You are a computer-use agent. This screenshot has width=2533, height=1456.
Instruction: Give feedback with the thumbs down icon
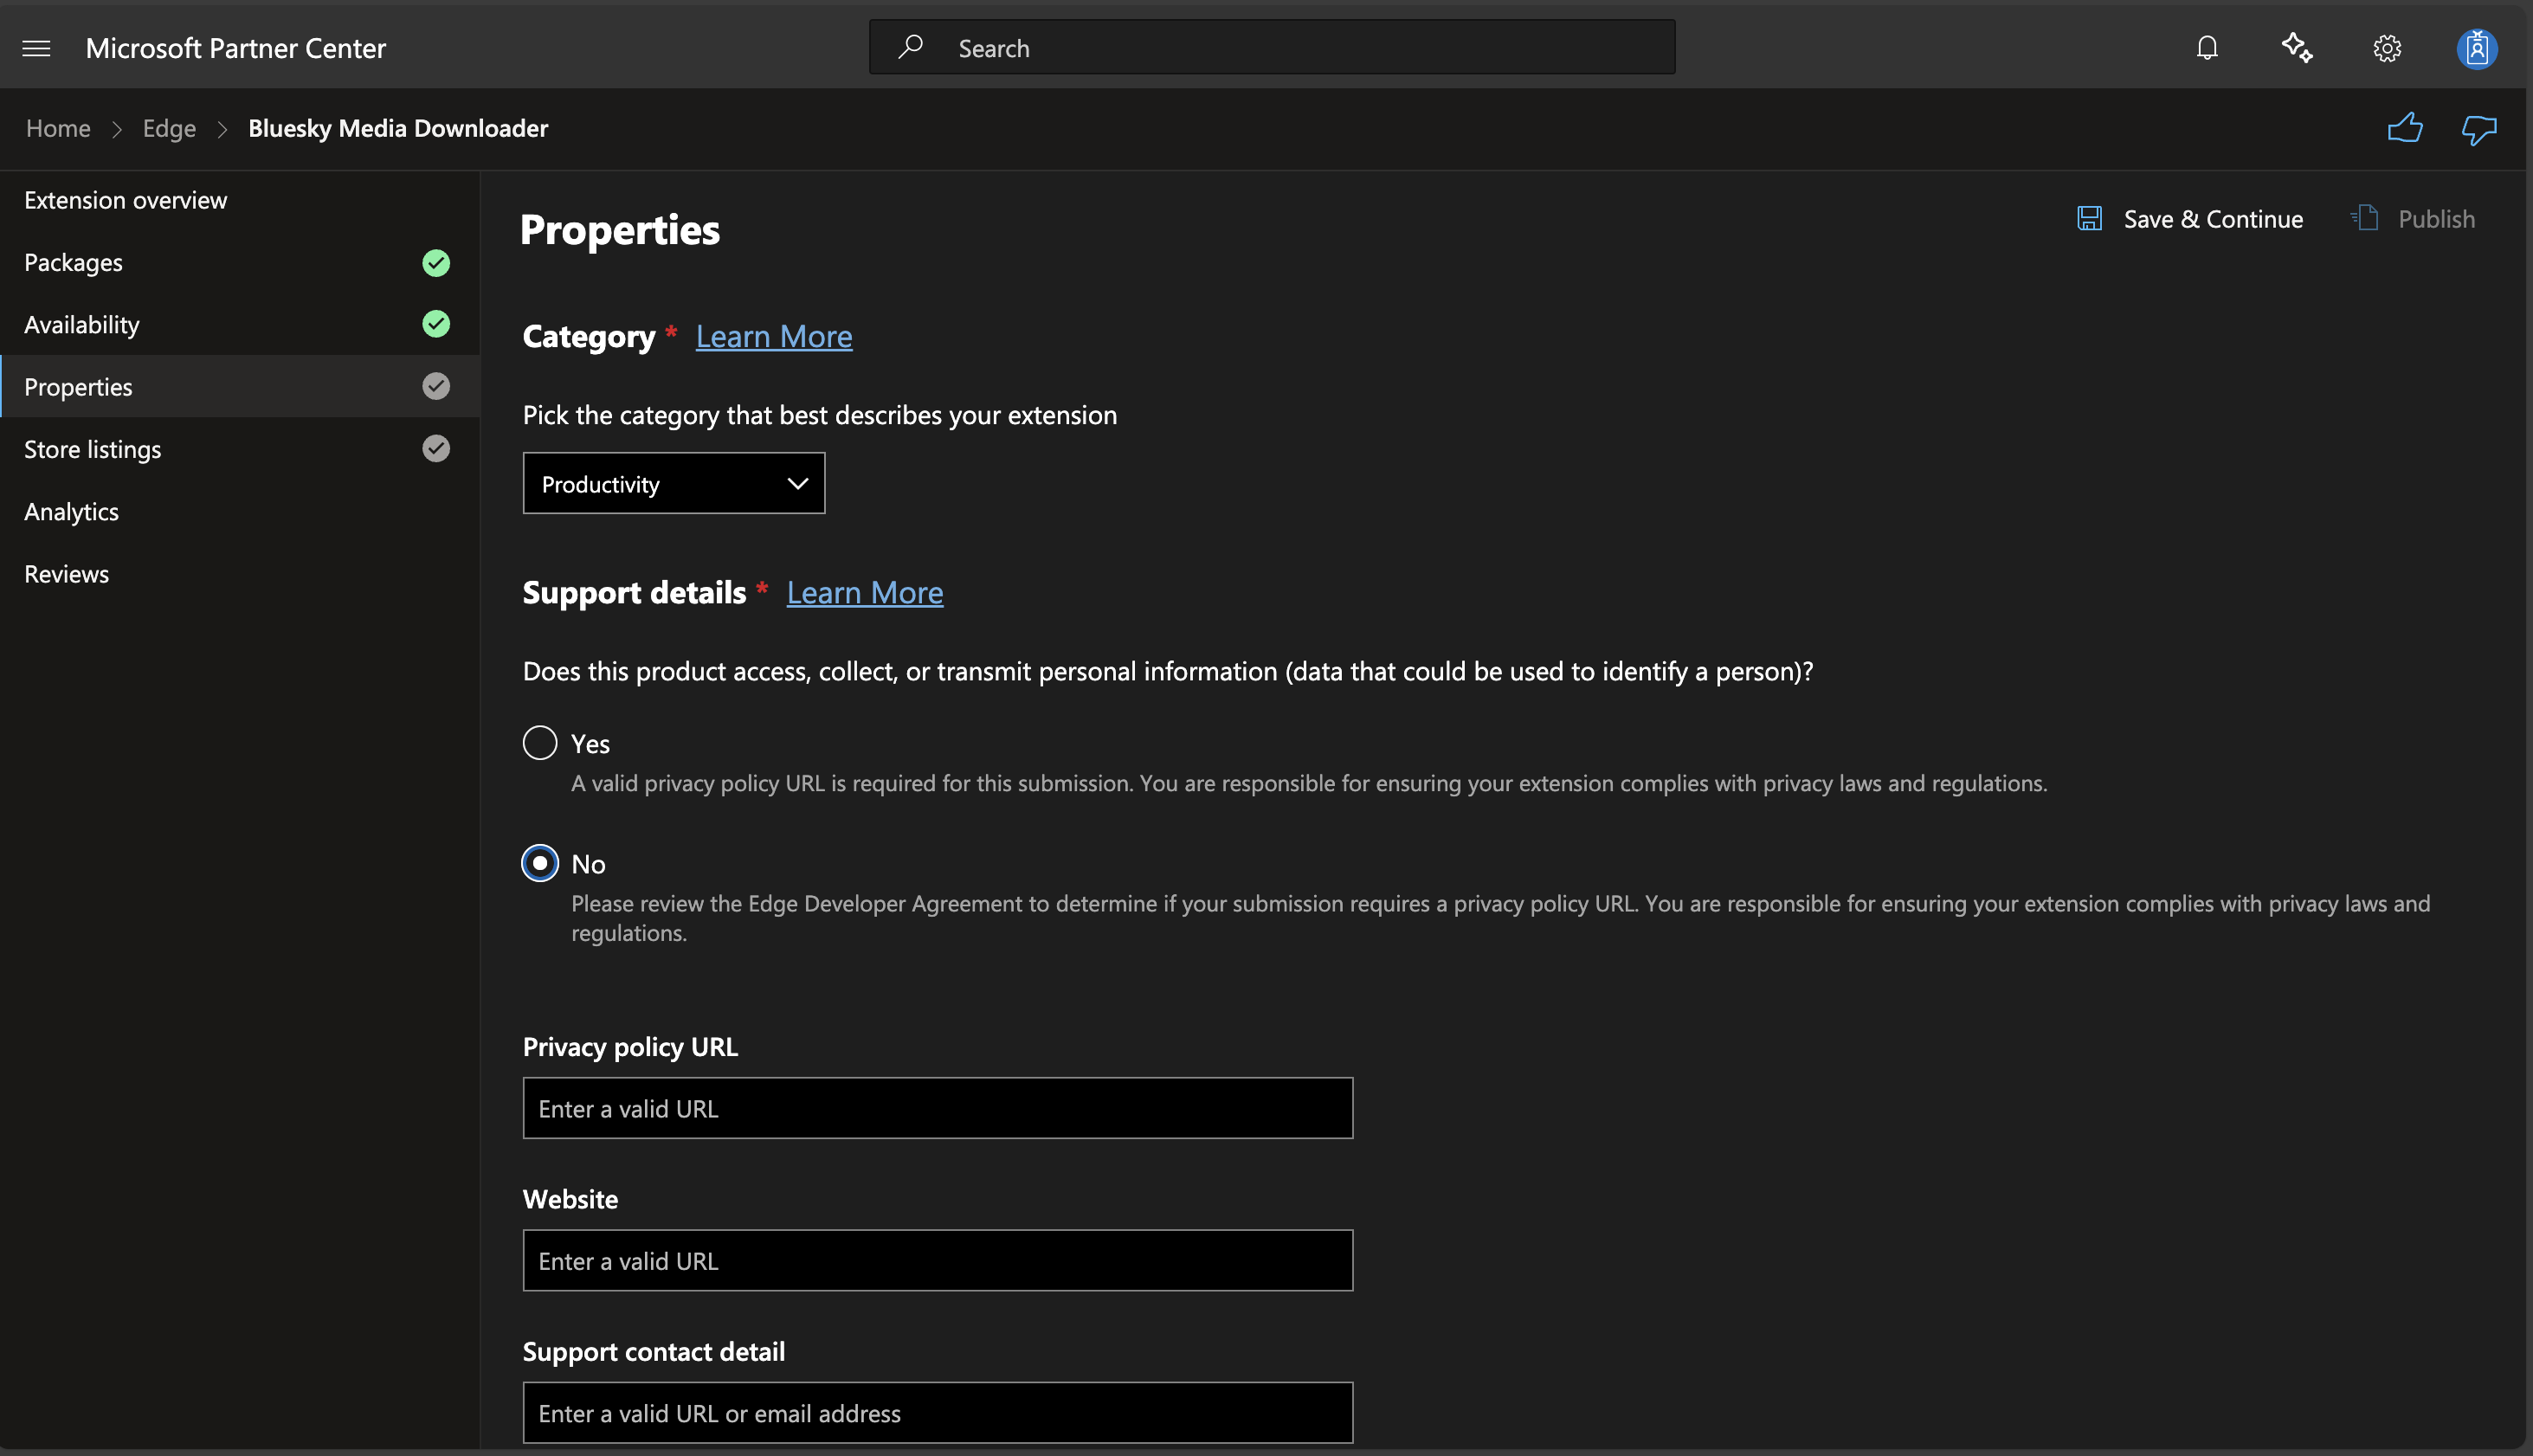click(x=2479, y=128)
